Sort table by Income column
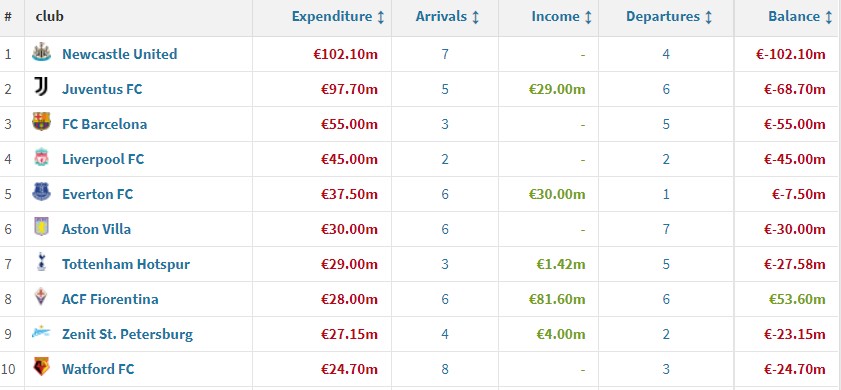The image size is (841, 390). point(562,17)
